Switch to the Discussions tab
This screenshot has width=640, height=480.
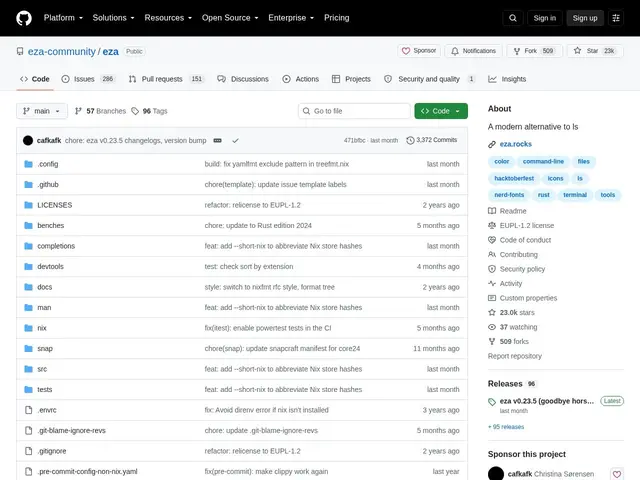(x=243, y=79)
